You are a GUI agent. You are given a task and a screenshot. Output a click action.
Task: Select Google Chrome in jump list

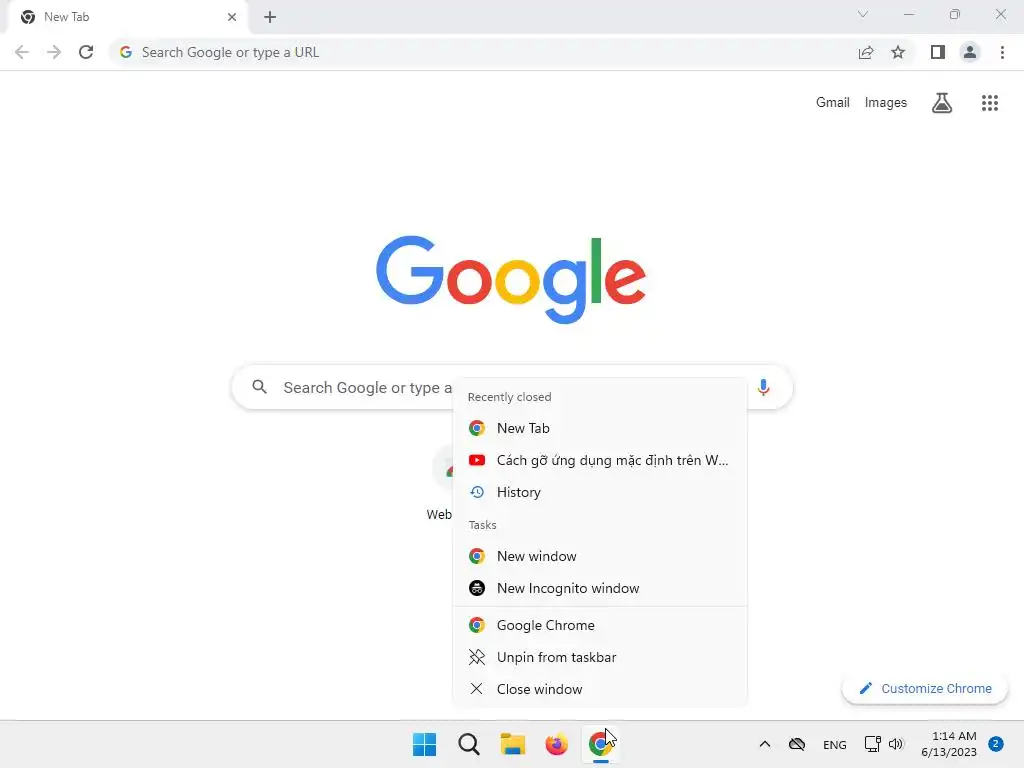[x=600, y=625]
